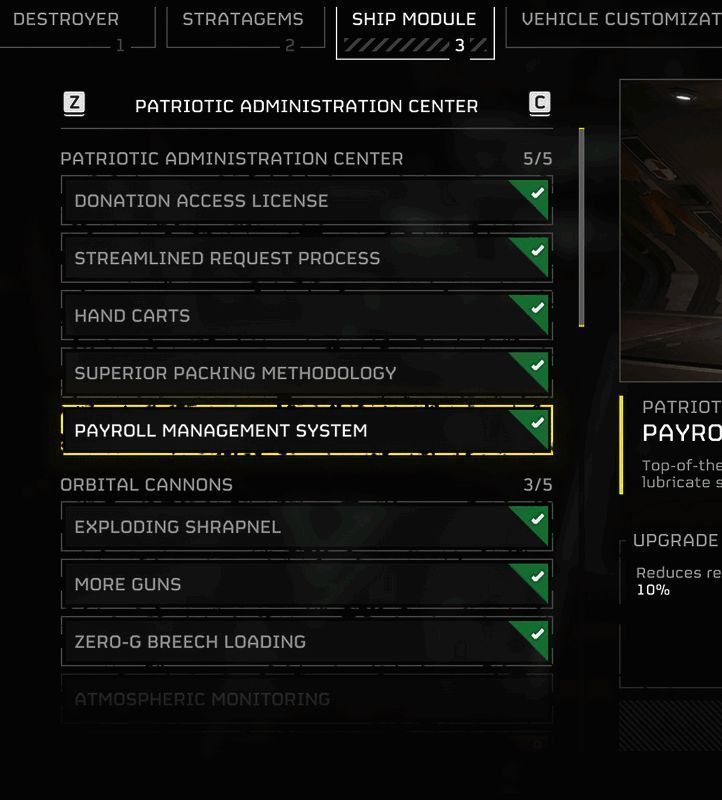Click Donation Access License green checkmark
The width and height of the screenshot is (722, 800).
pos(537,193)
